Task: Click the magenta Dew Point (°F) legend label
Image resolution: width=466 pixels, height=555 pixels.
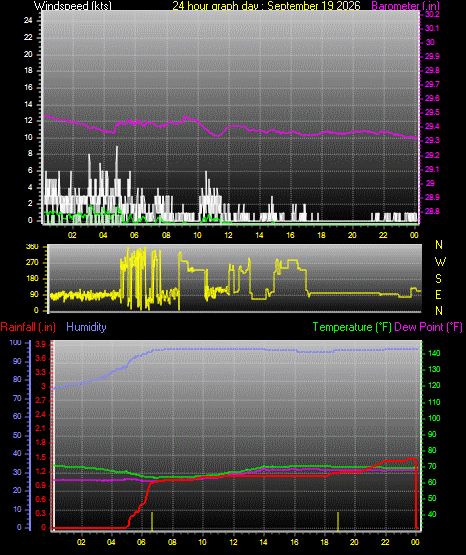Action: point(428,327)
